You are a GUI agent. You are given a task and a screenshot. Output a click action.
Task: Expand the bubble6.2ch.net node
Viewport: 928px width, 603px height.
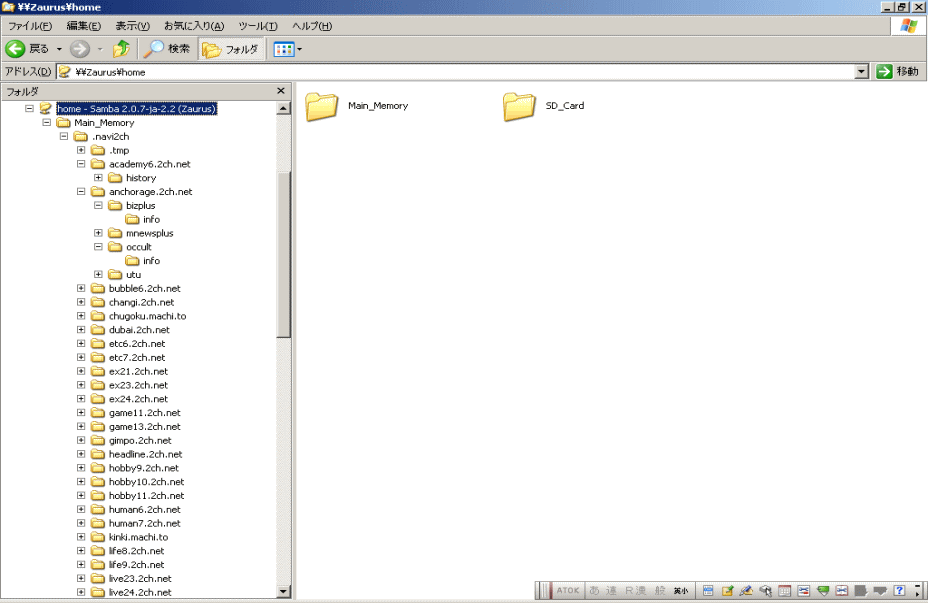pos(81,288)
